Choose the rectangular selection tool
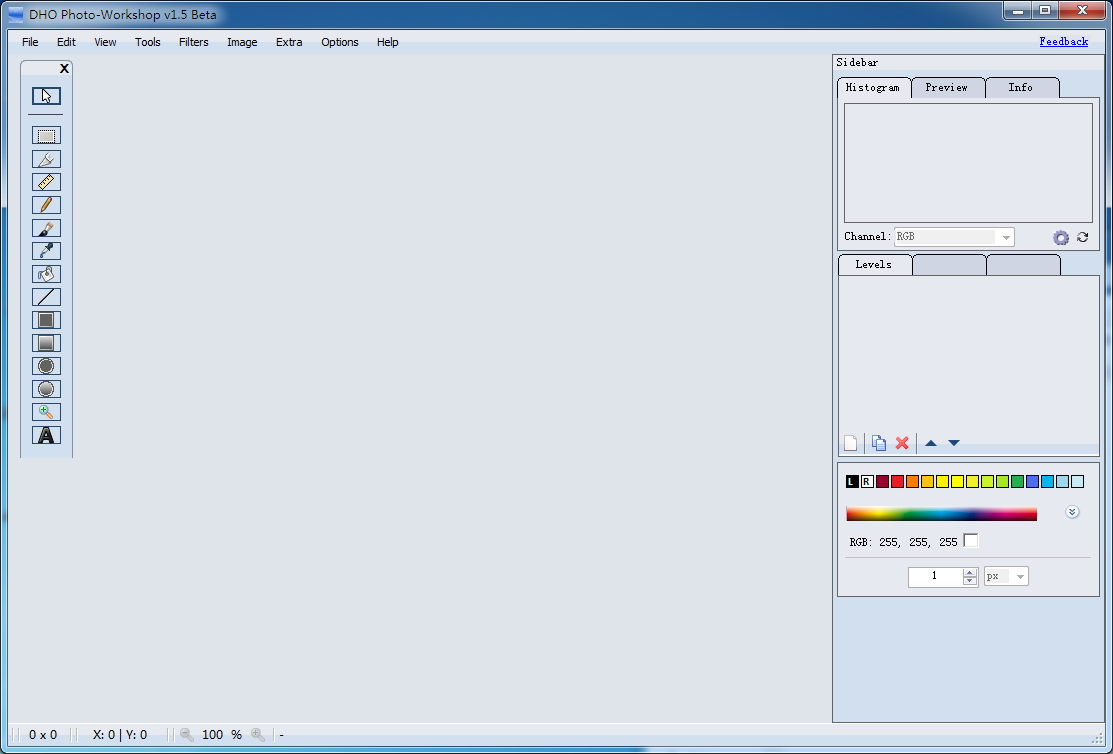The image size is (1113, 754). (x=46, y=136)
